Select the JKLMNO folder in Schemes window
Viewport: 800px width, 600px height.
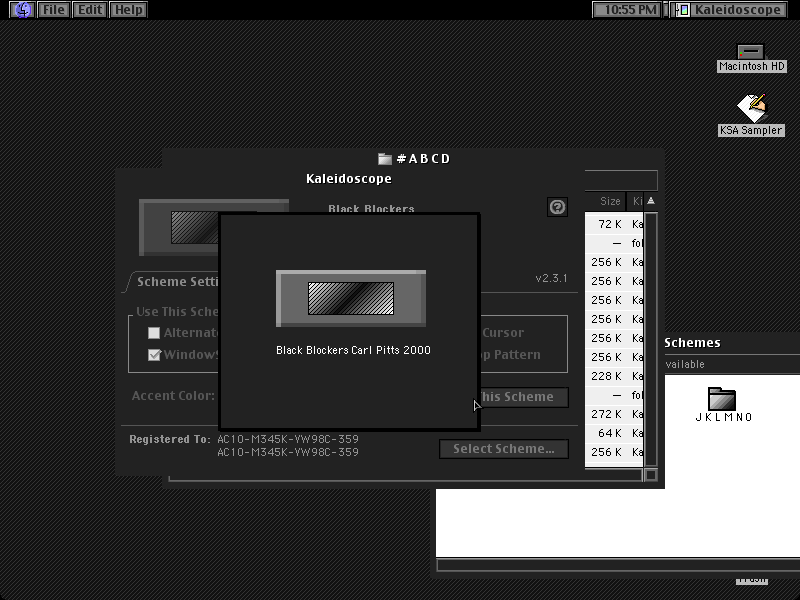pyautogui.click(x=723, y=405)
